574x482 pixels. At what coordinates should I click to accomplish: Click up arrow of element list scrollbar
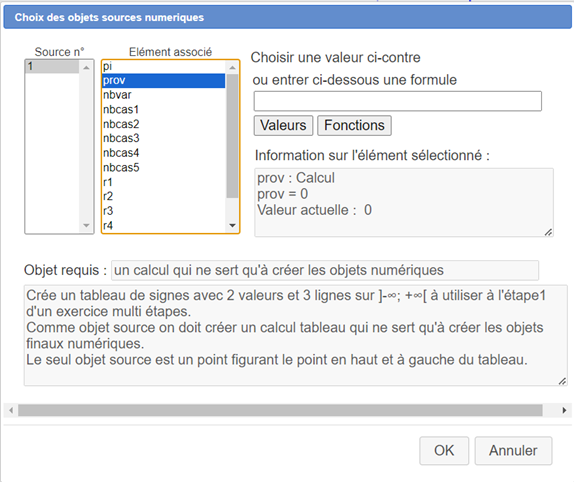tap(232, 67)
